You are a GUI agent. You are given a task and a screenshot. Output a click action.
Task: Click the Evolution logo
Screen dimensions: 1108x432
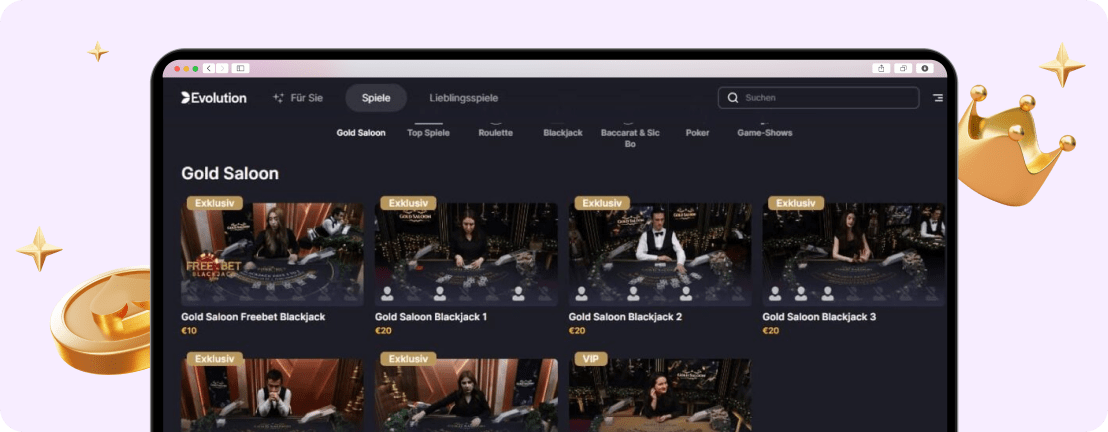[213, 98]
